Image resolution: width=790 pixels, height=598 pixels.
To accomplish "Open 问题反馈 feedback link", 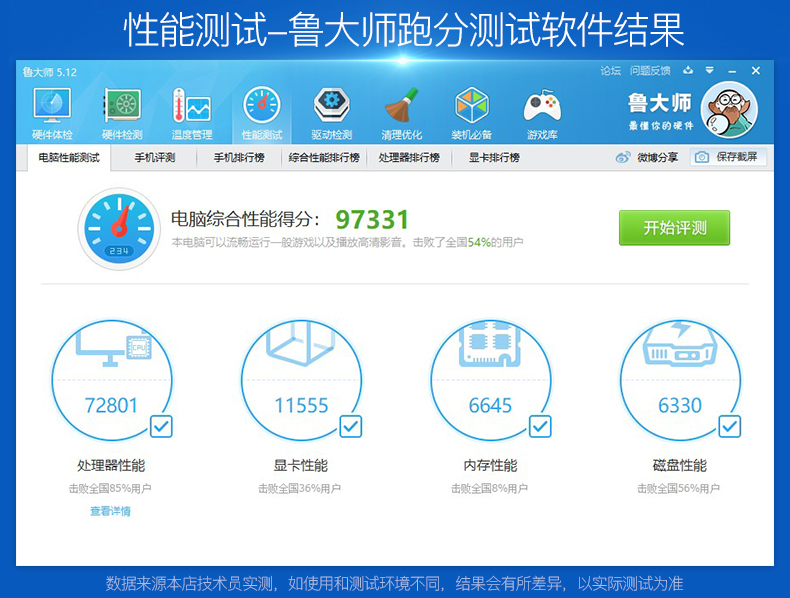I will click(x=650, y=71).
